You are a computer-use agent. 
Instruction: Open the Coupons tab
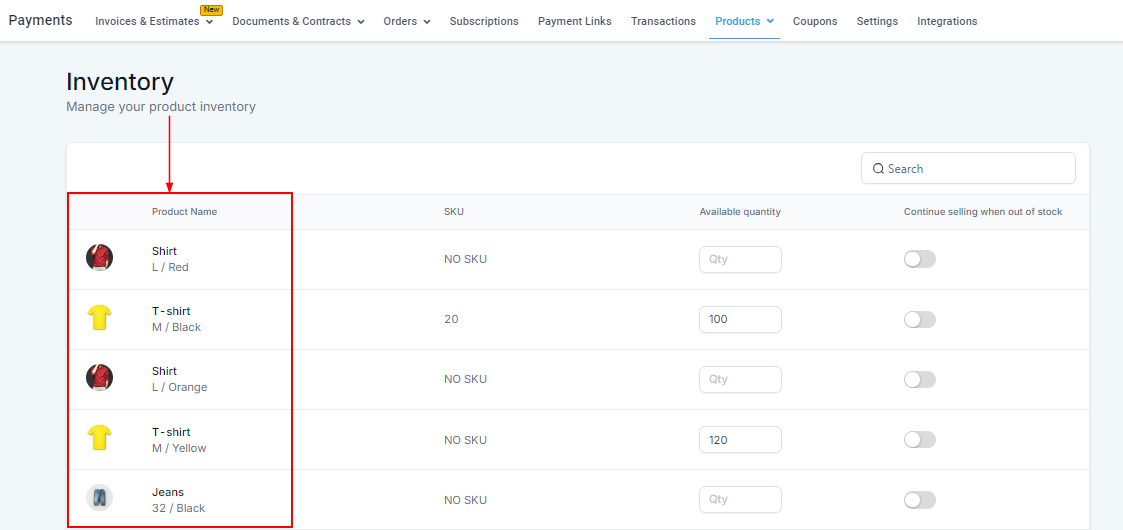815,21
